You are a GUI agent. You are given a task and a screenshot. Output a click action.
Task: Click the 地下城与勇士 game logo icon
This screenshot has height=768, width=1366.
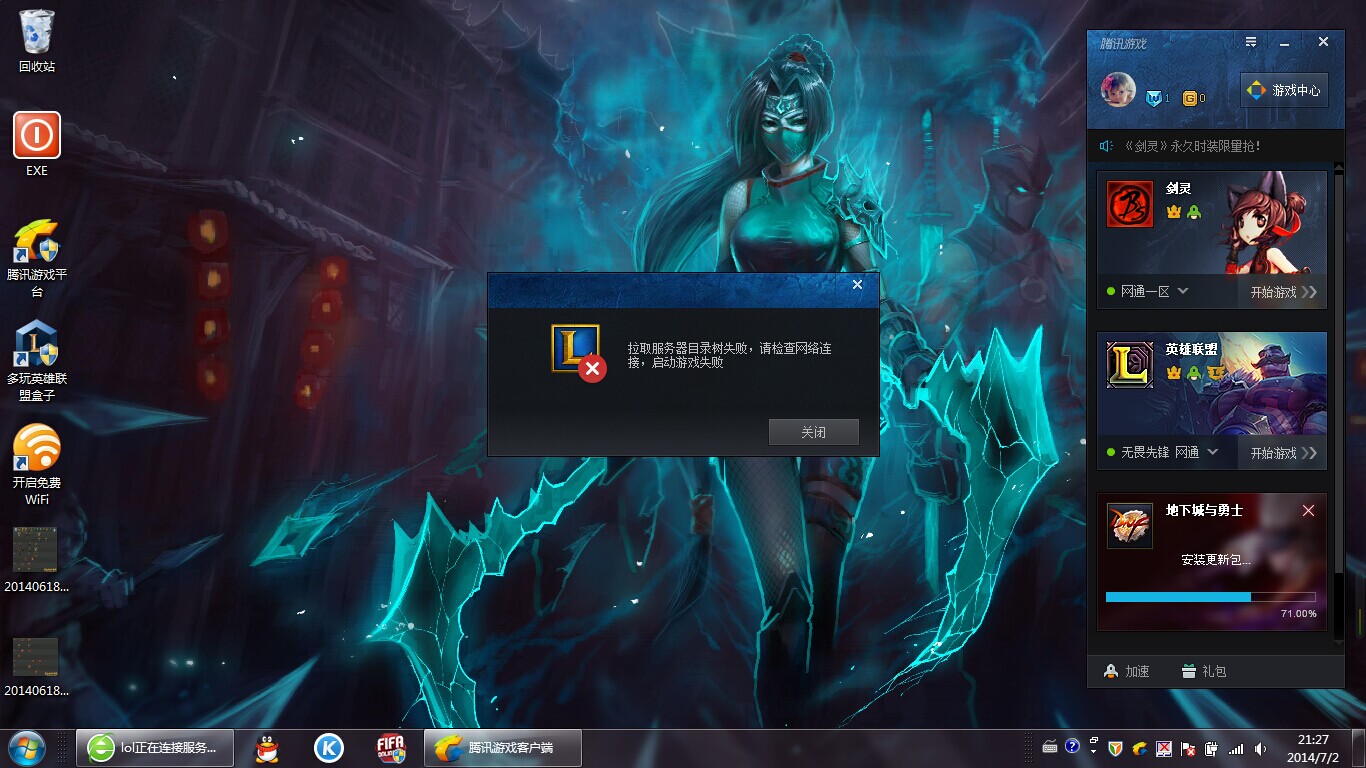coord(1130,526)
